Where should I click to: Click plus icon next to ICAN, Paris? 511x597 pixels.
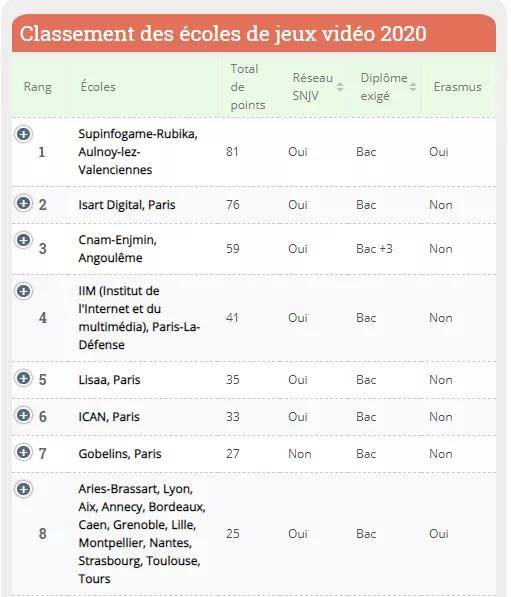(x=24, y=415)
